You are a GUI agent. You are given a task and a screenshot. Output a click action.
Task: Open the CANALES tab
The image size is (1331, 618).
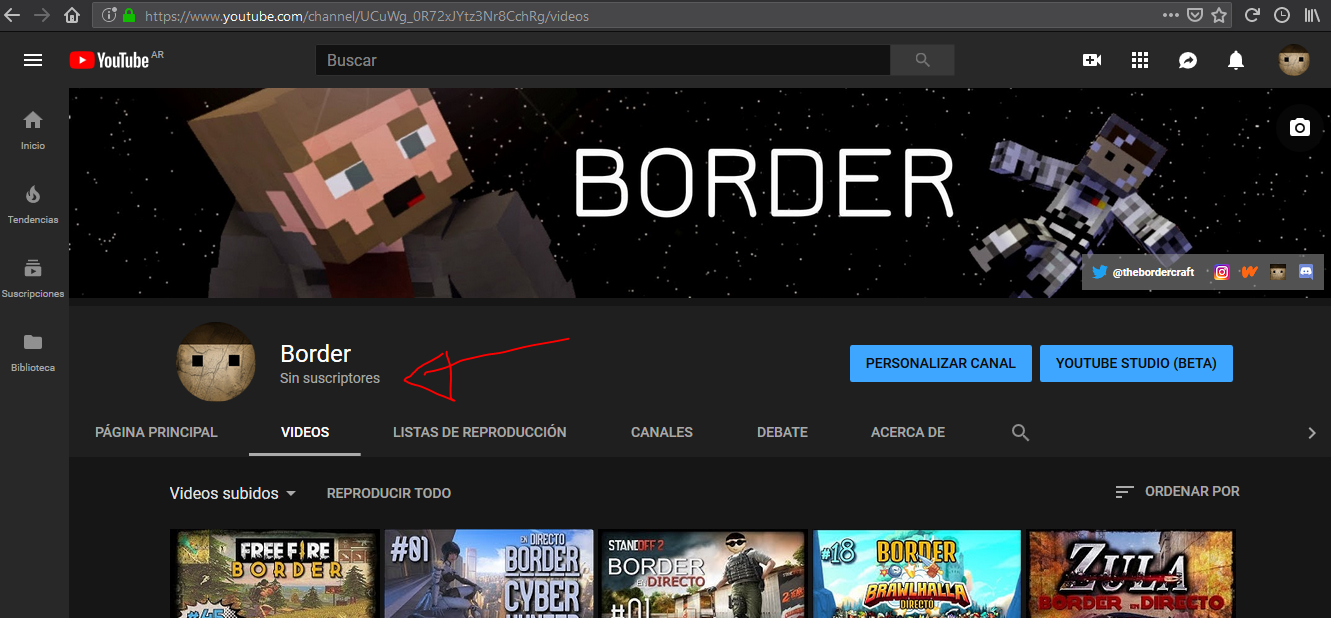pyautogui.click(x=662, y=432)
